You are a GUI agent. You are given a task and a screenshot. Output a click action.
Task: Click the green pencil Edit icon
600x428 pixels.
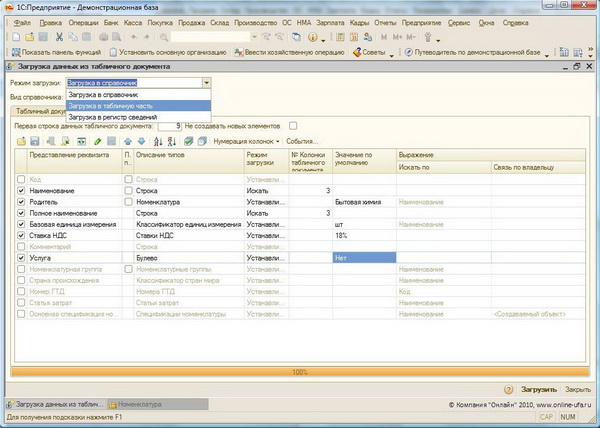click(98, 141)
